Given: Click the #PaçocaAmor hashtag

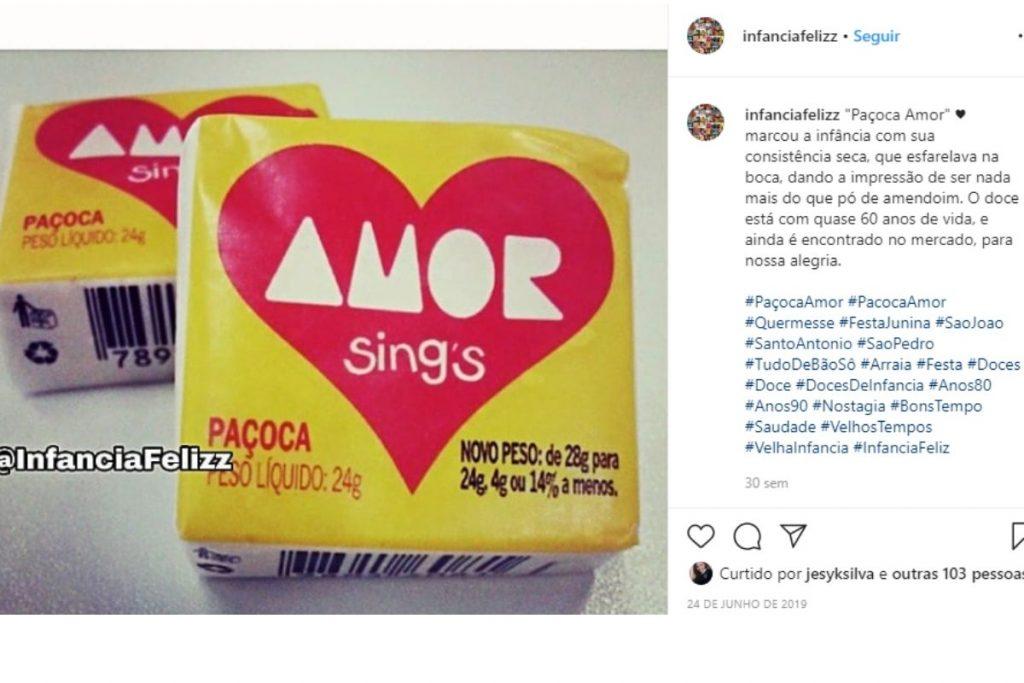Looking at the screenshot, I should (x=793, y=302).
